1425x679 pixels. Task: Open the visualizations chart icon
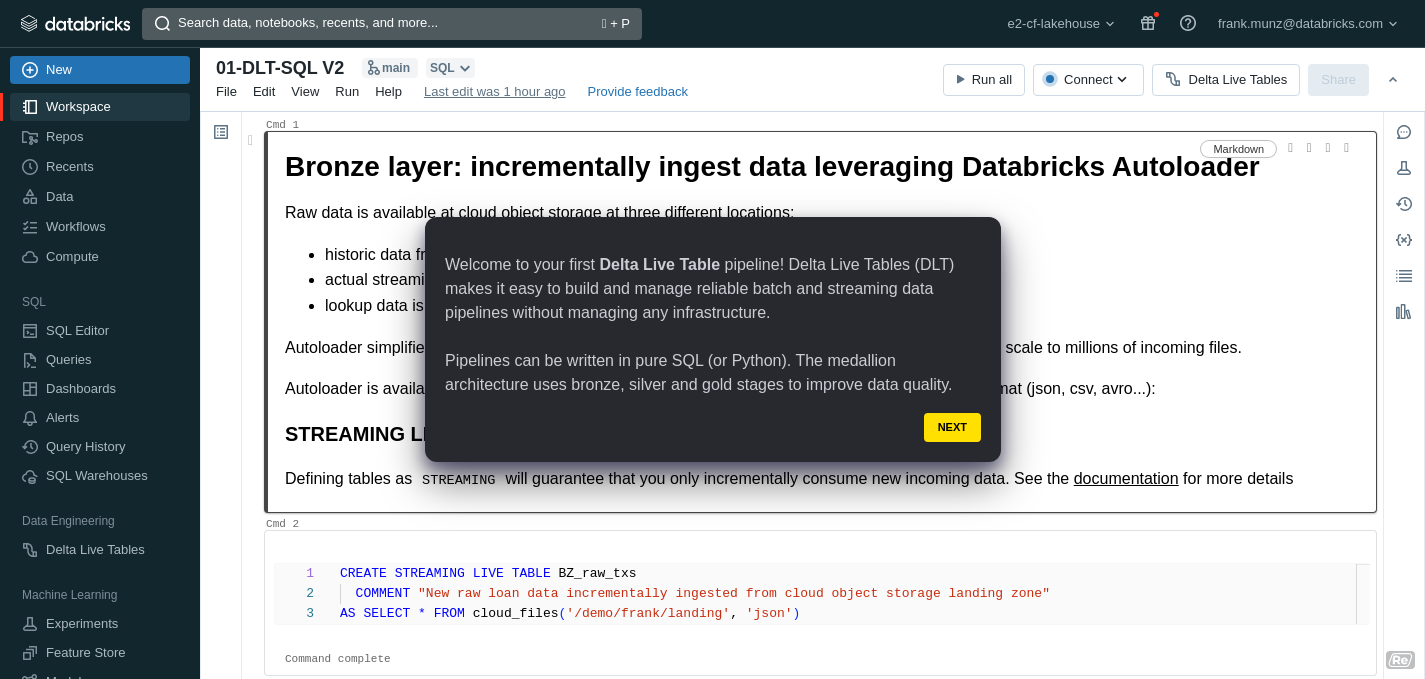[x=1403, y=311]
